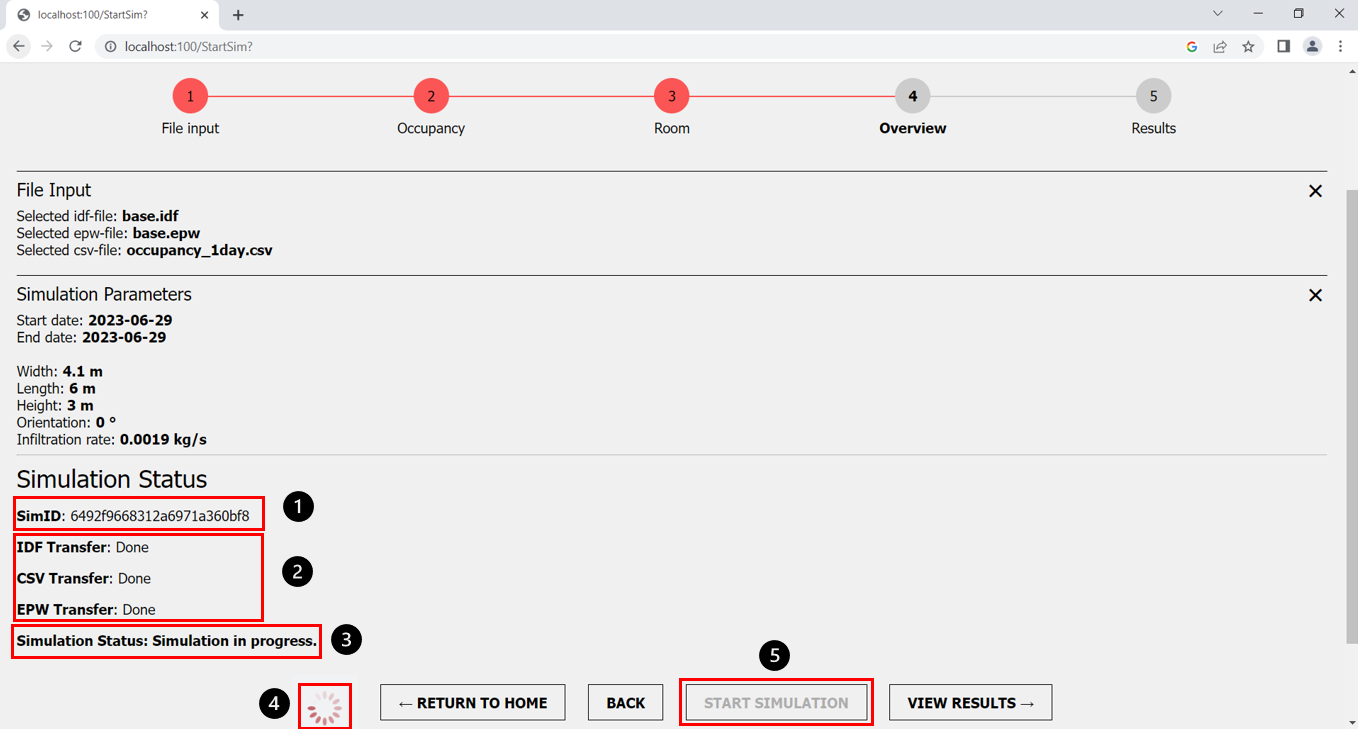Click step 3 Room circle
The image size is (1358, 729).
[x=672, y=96]
